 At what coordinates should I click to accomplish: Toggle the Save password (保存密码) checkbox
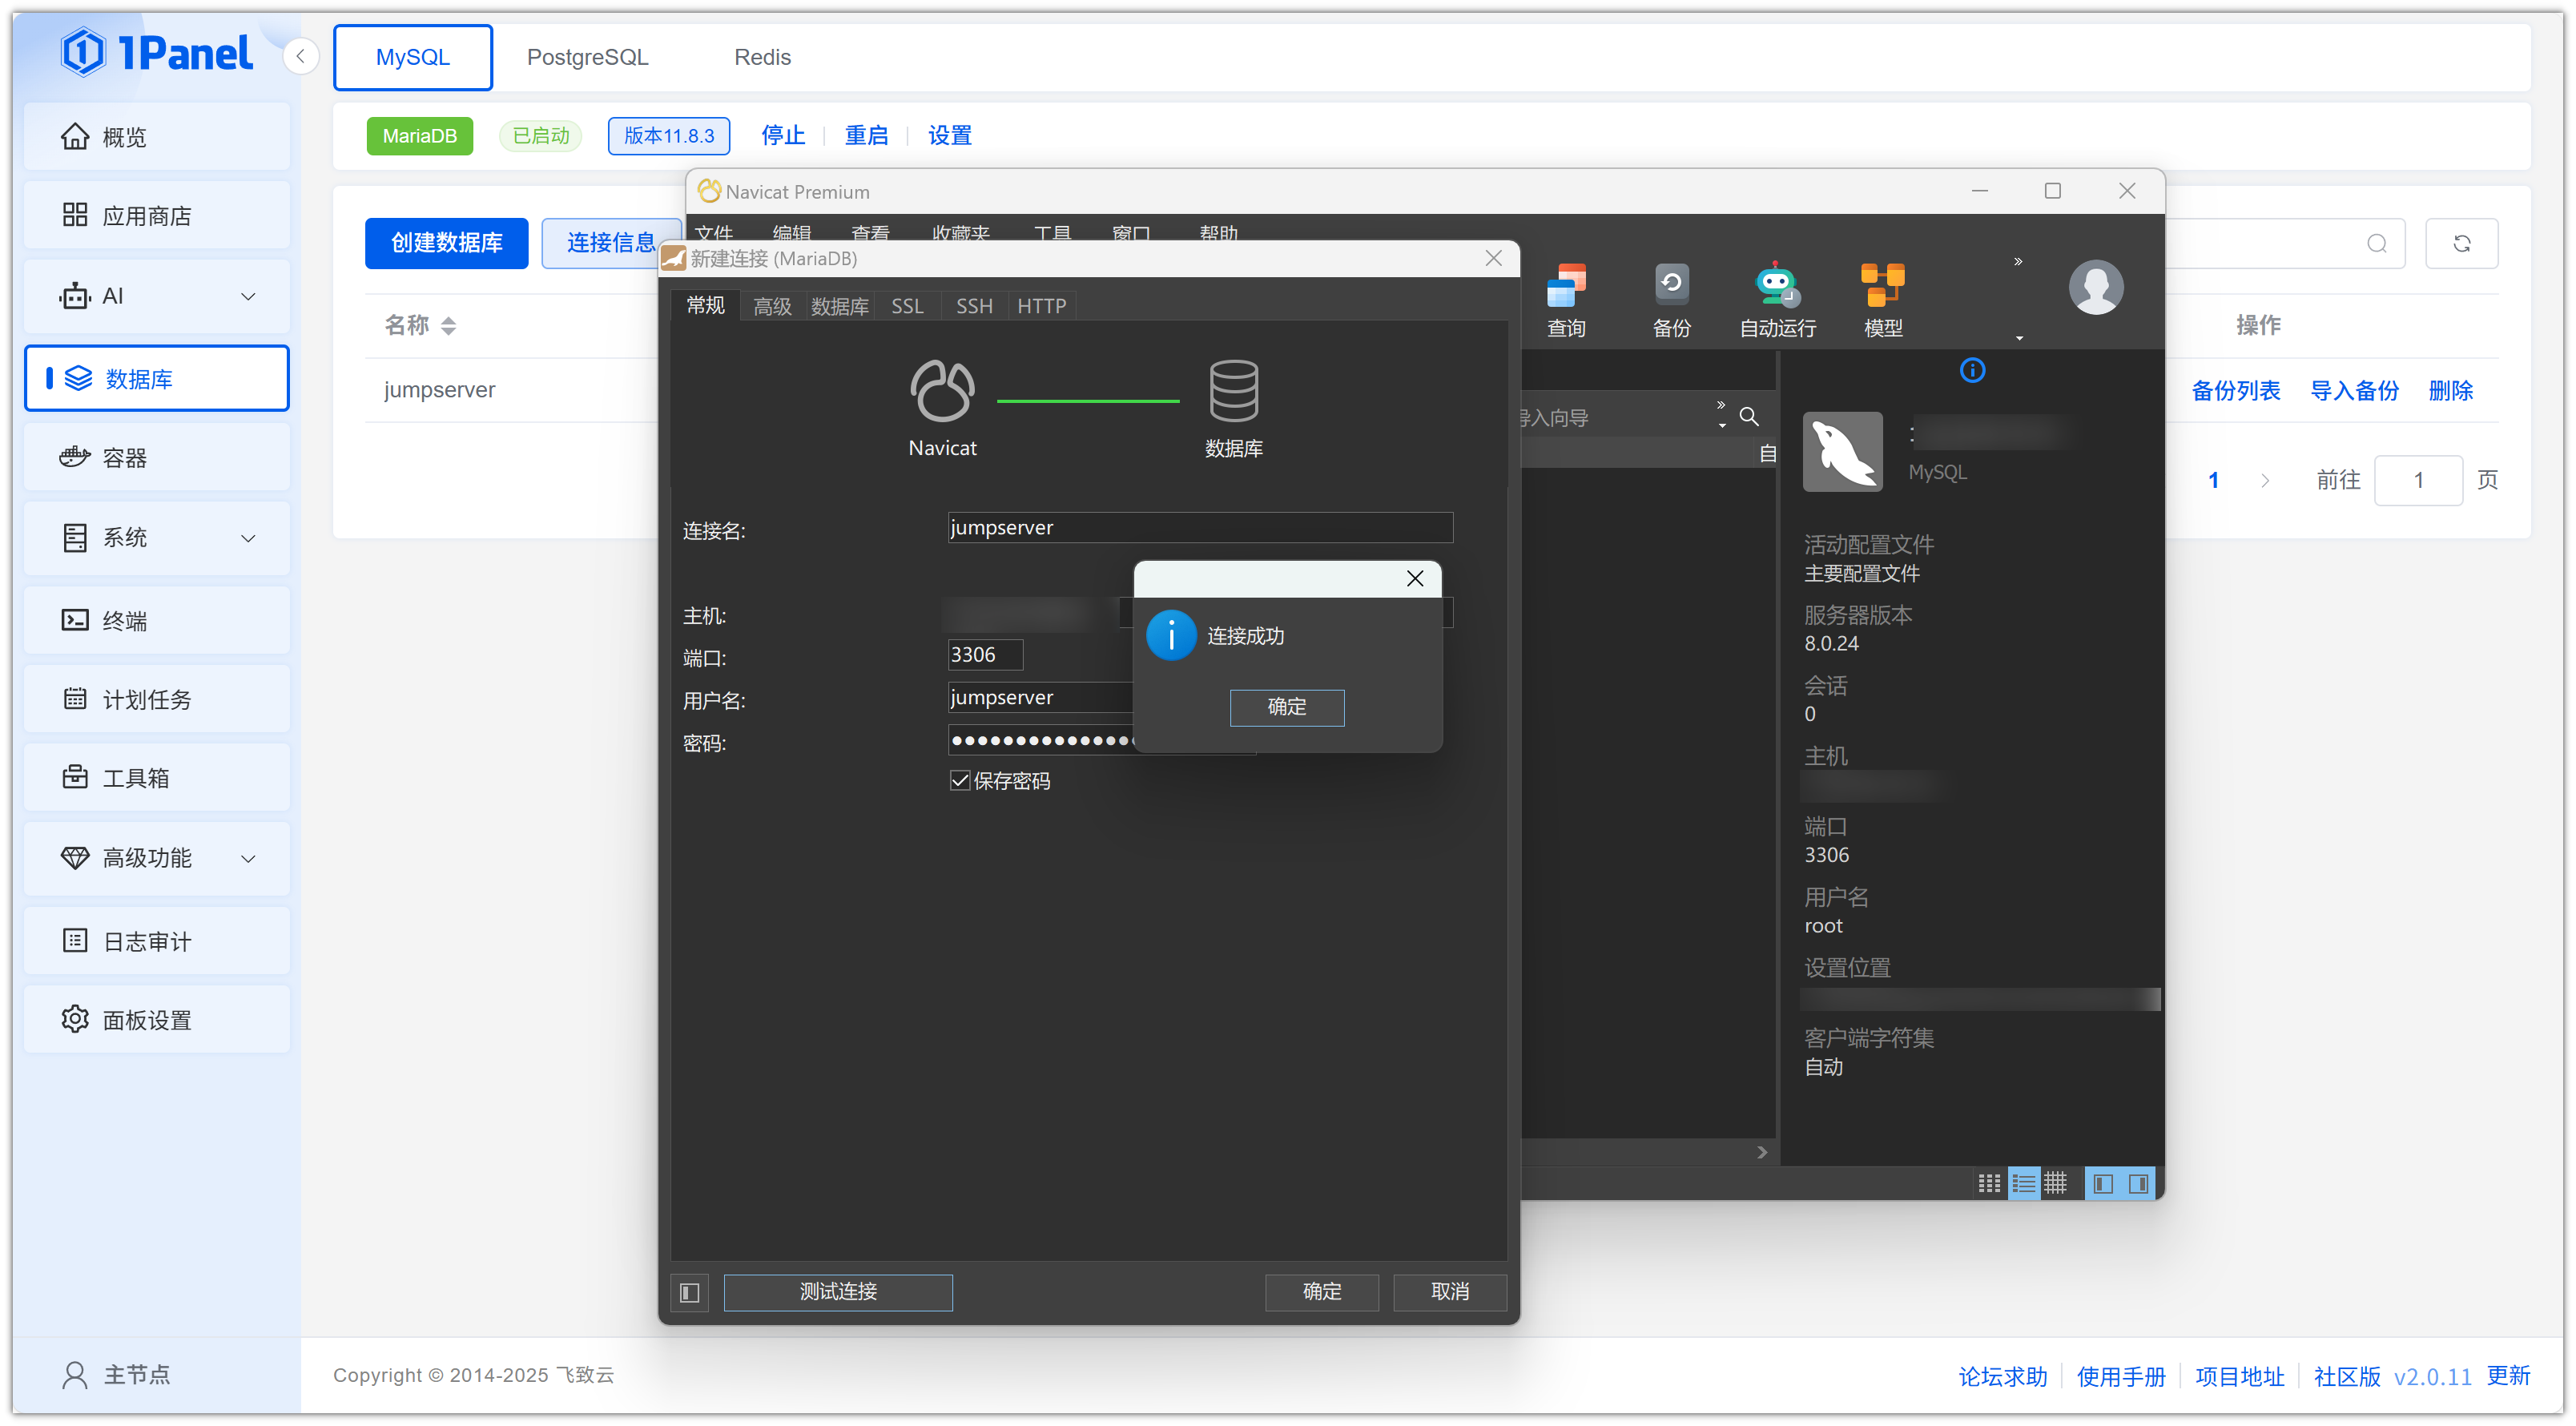point(960,781)
